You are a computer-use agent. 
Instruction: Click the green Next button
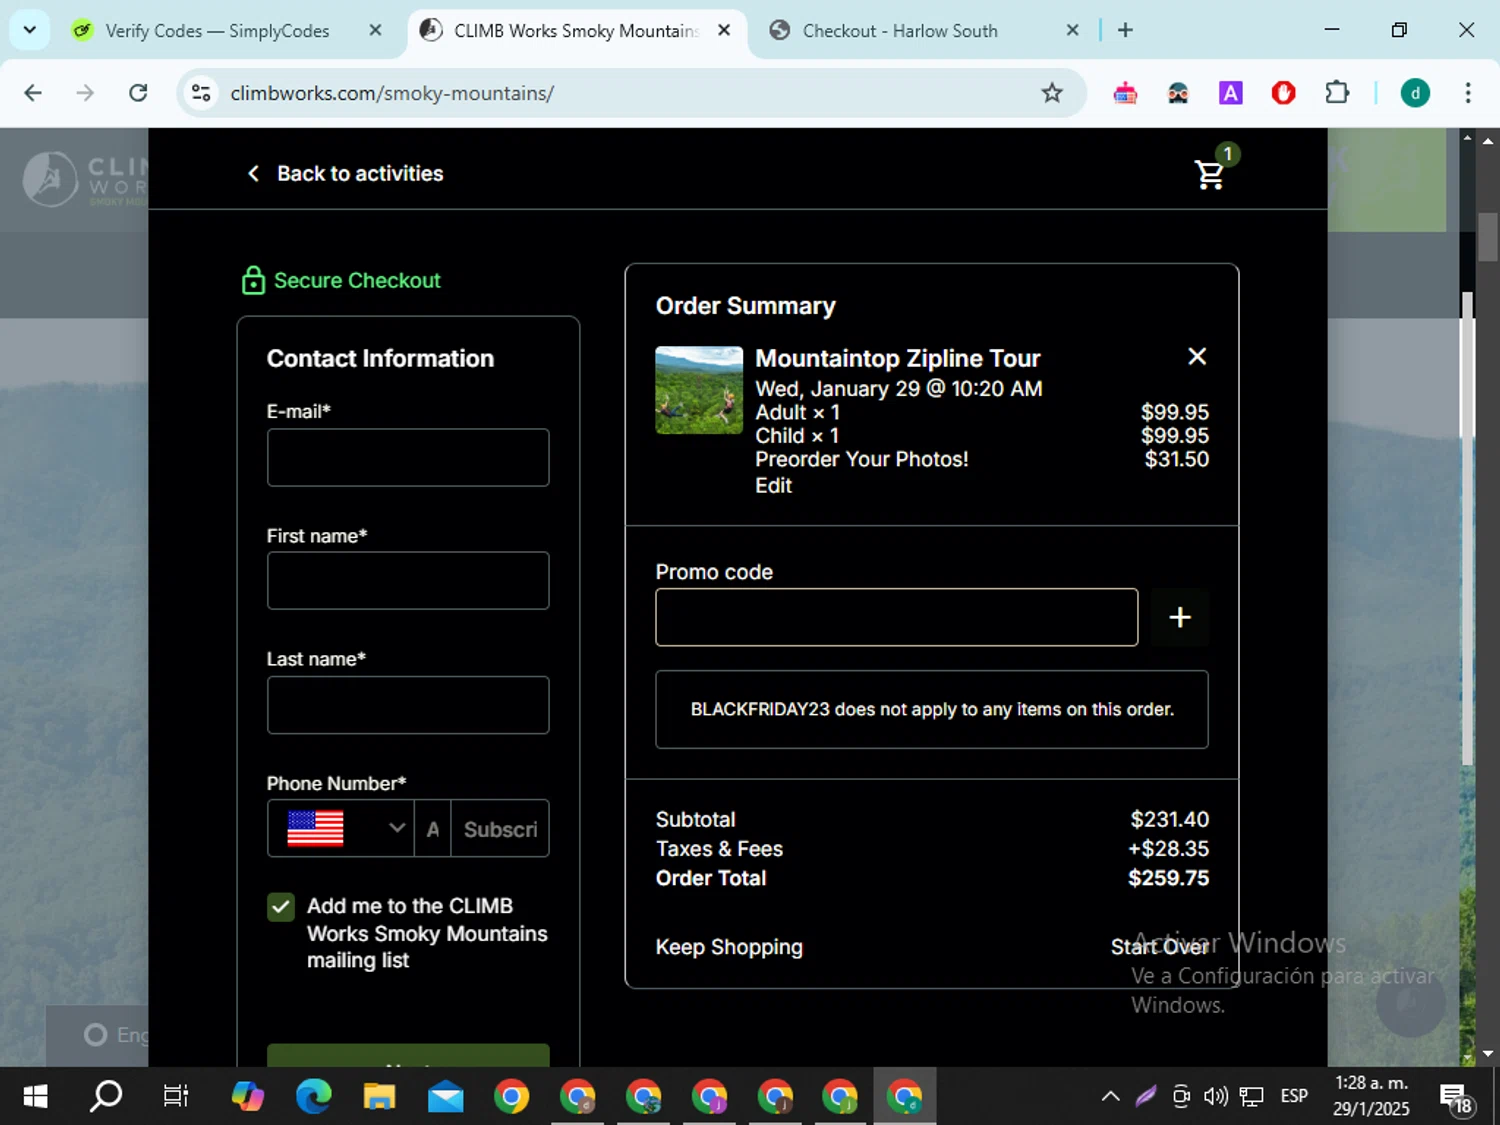pos(408,1056)
